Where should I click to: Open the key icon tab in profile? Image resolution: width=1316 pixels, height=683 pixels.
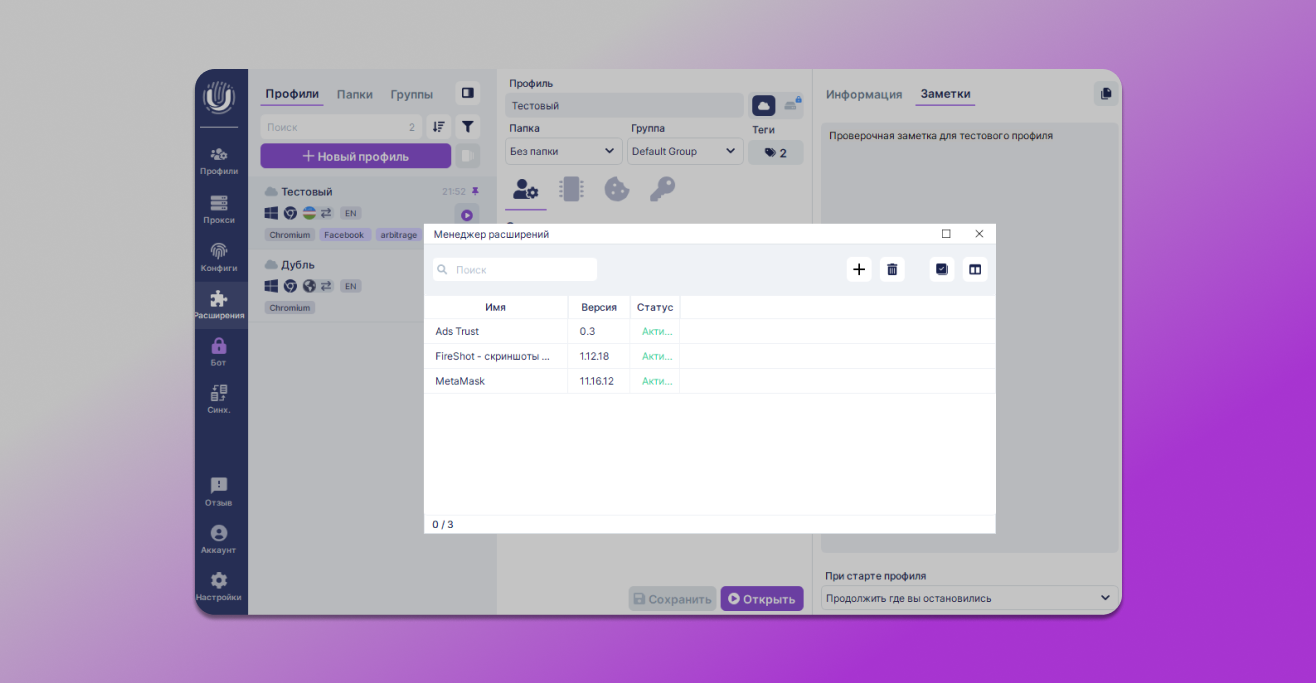pyautogui.click(x=662, y=189)
